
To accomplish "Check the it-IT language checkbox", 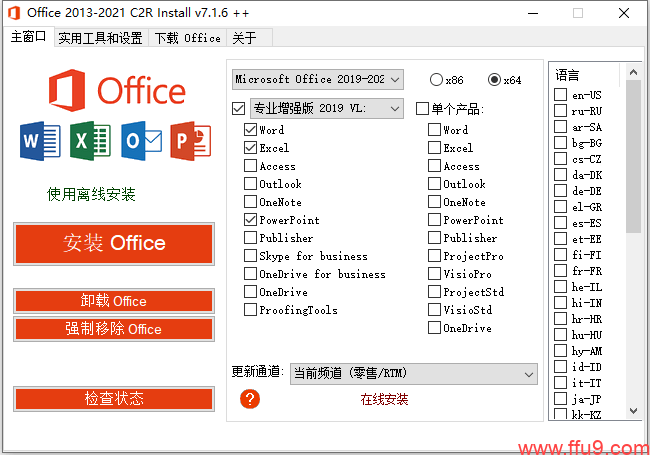I will pyautogui.click(x=560, y=382).
